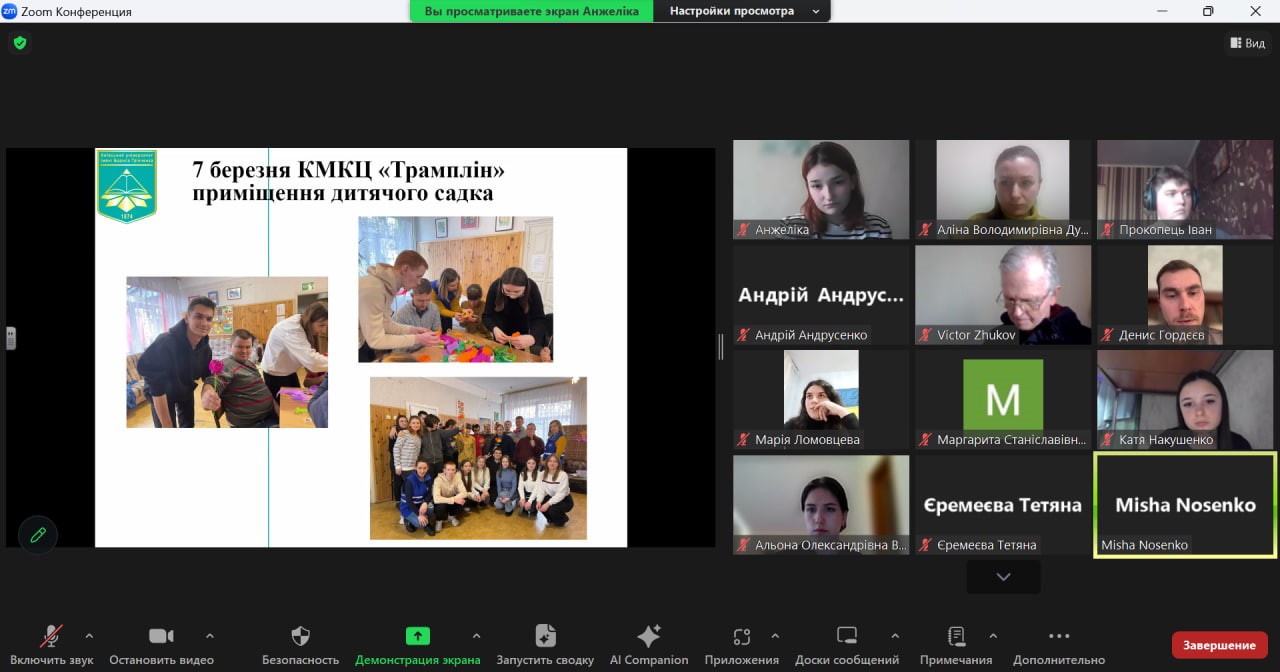This screenshot has height=672, width=1280.
Task: Open the Дополнительно more menu
Action: pyautogui.click(x=1058, y=645)
